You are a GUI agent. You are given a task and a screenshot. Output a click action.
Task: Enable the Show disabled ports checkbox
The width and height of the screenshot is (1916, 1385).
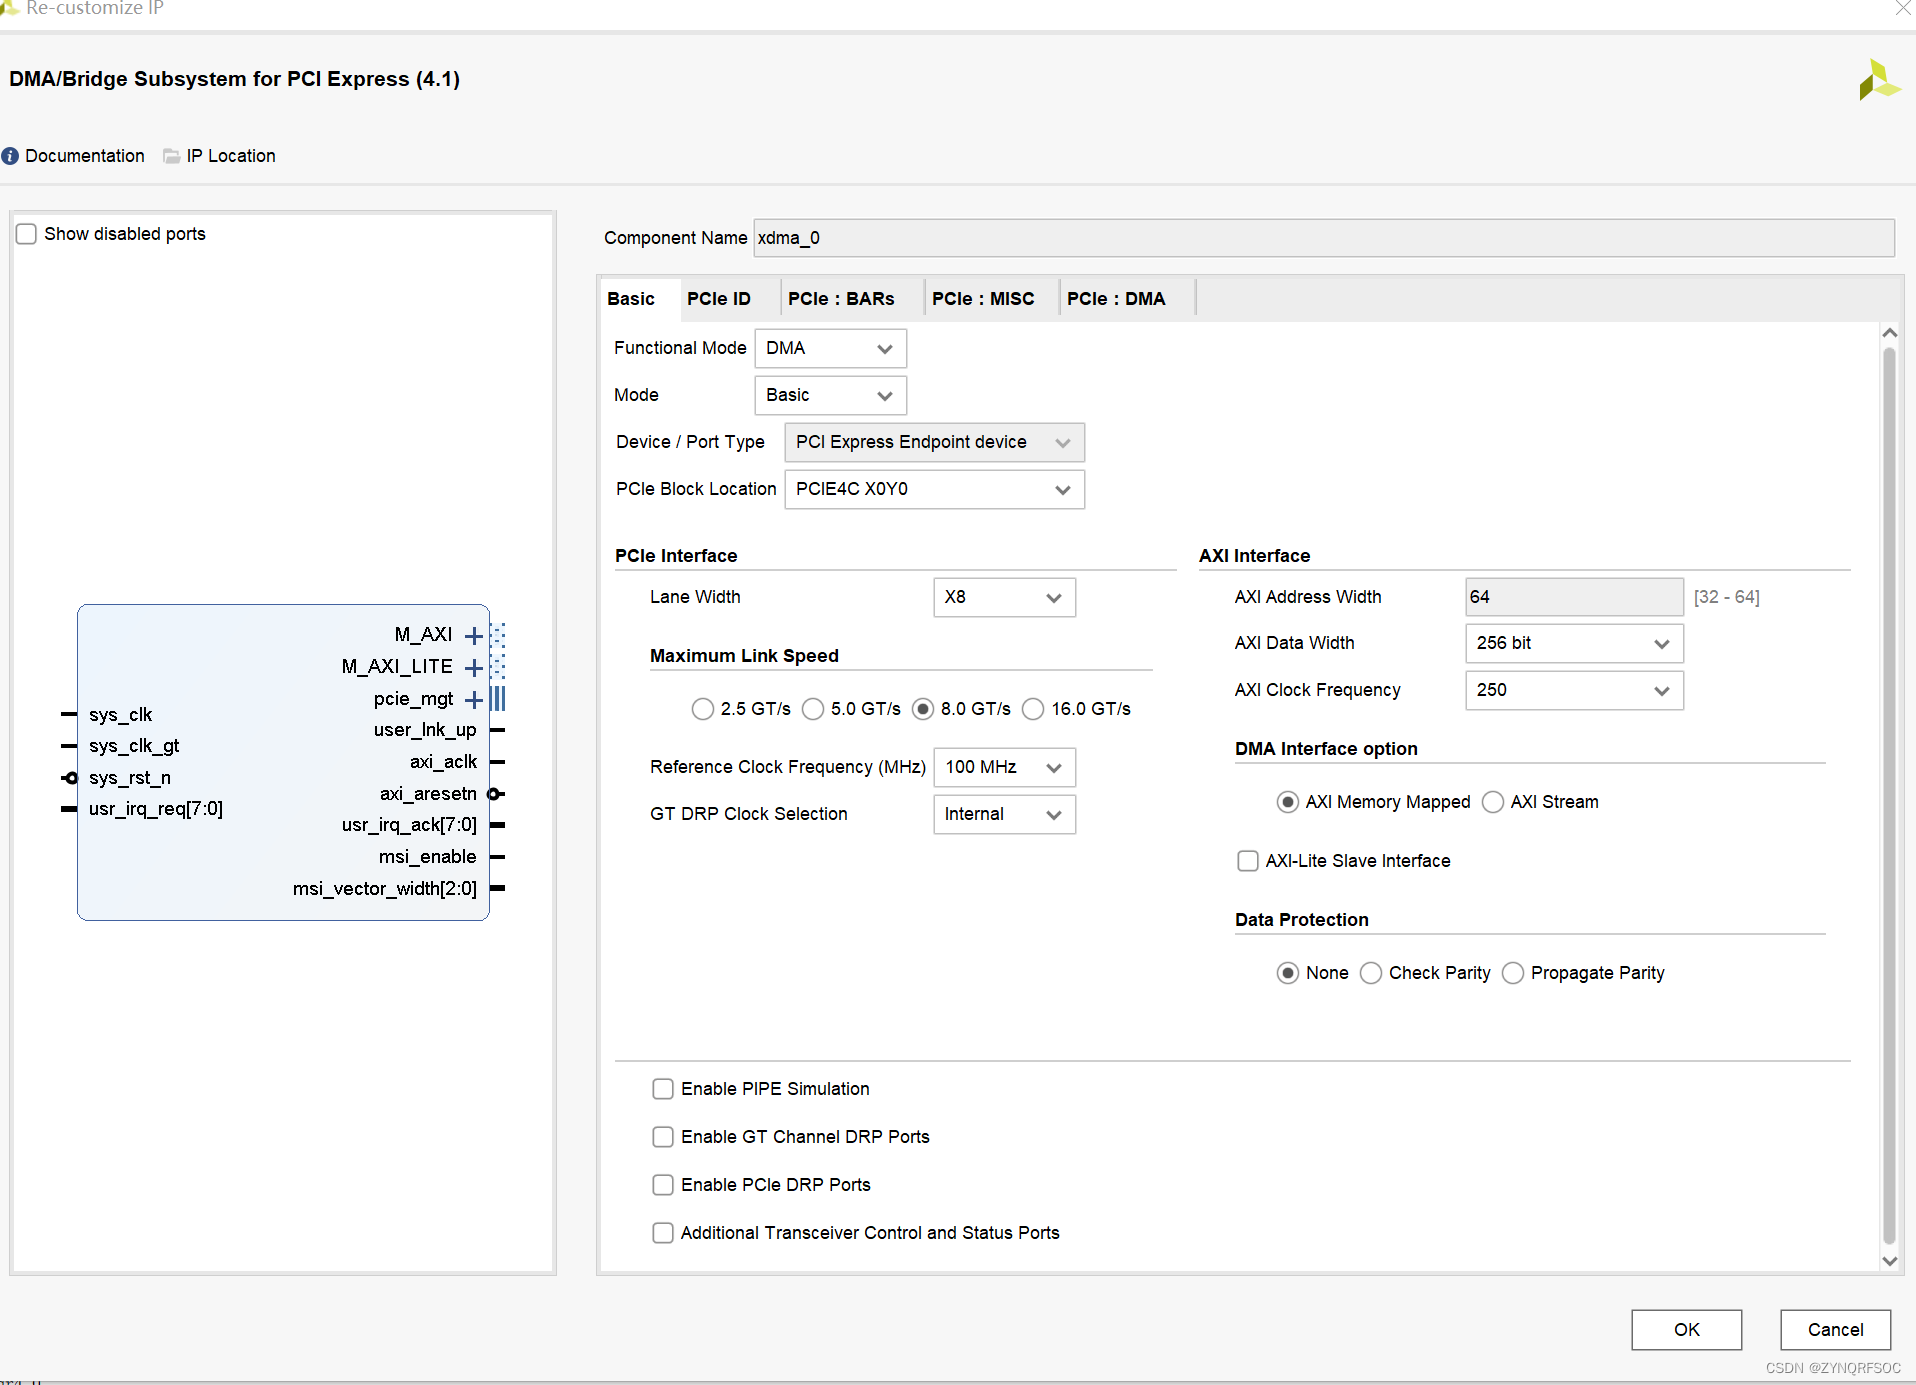pyautogui.click(x=26, y=233)
